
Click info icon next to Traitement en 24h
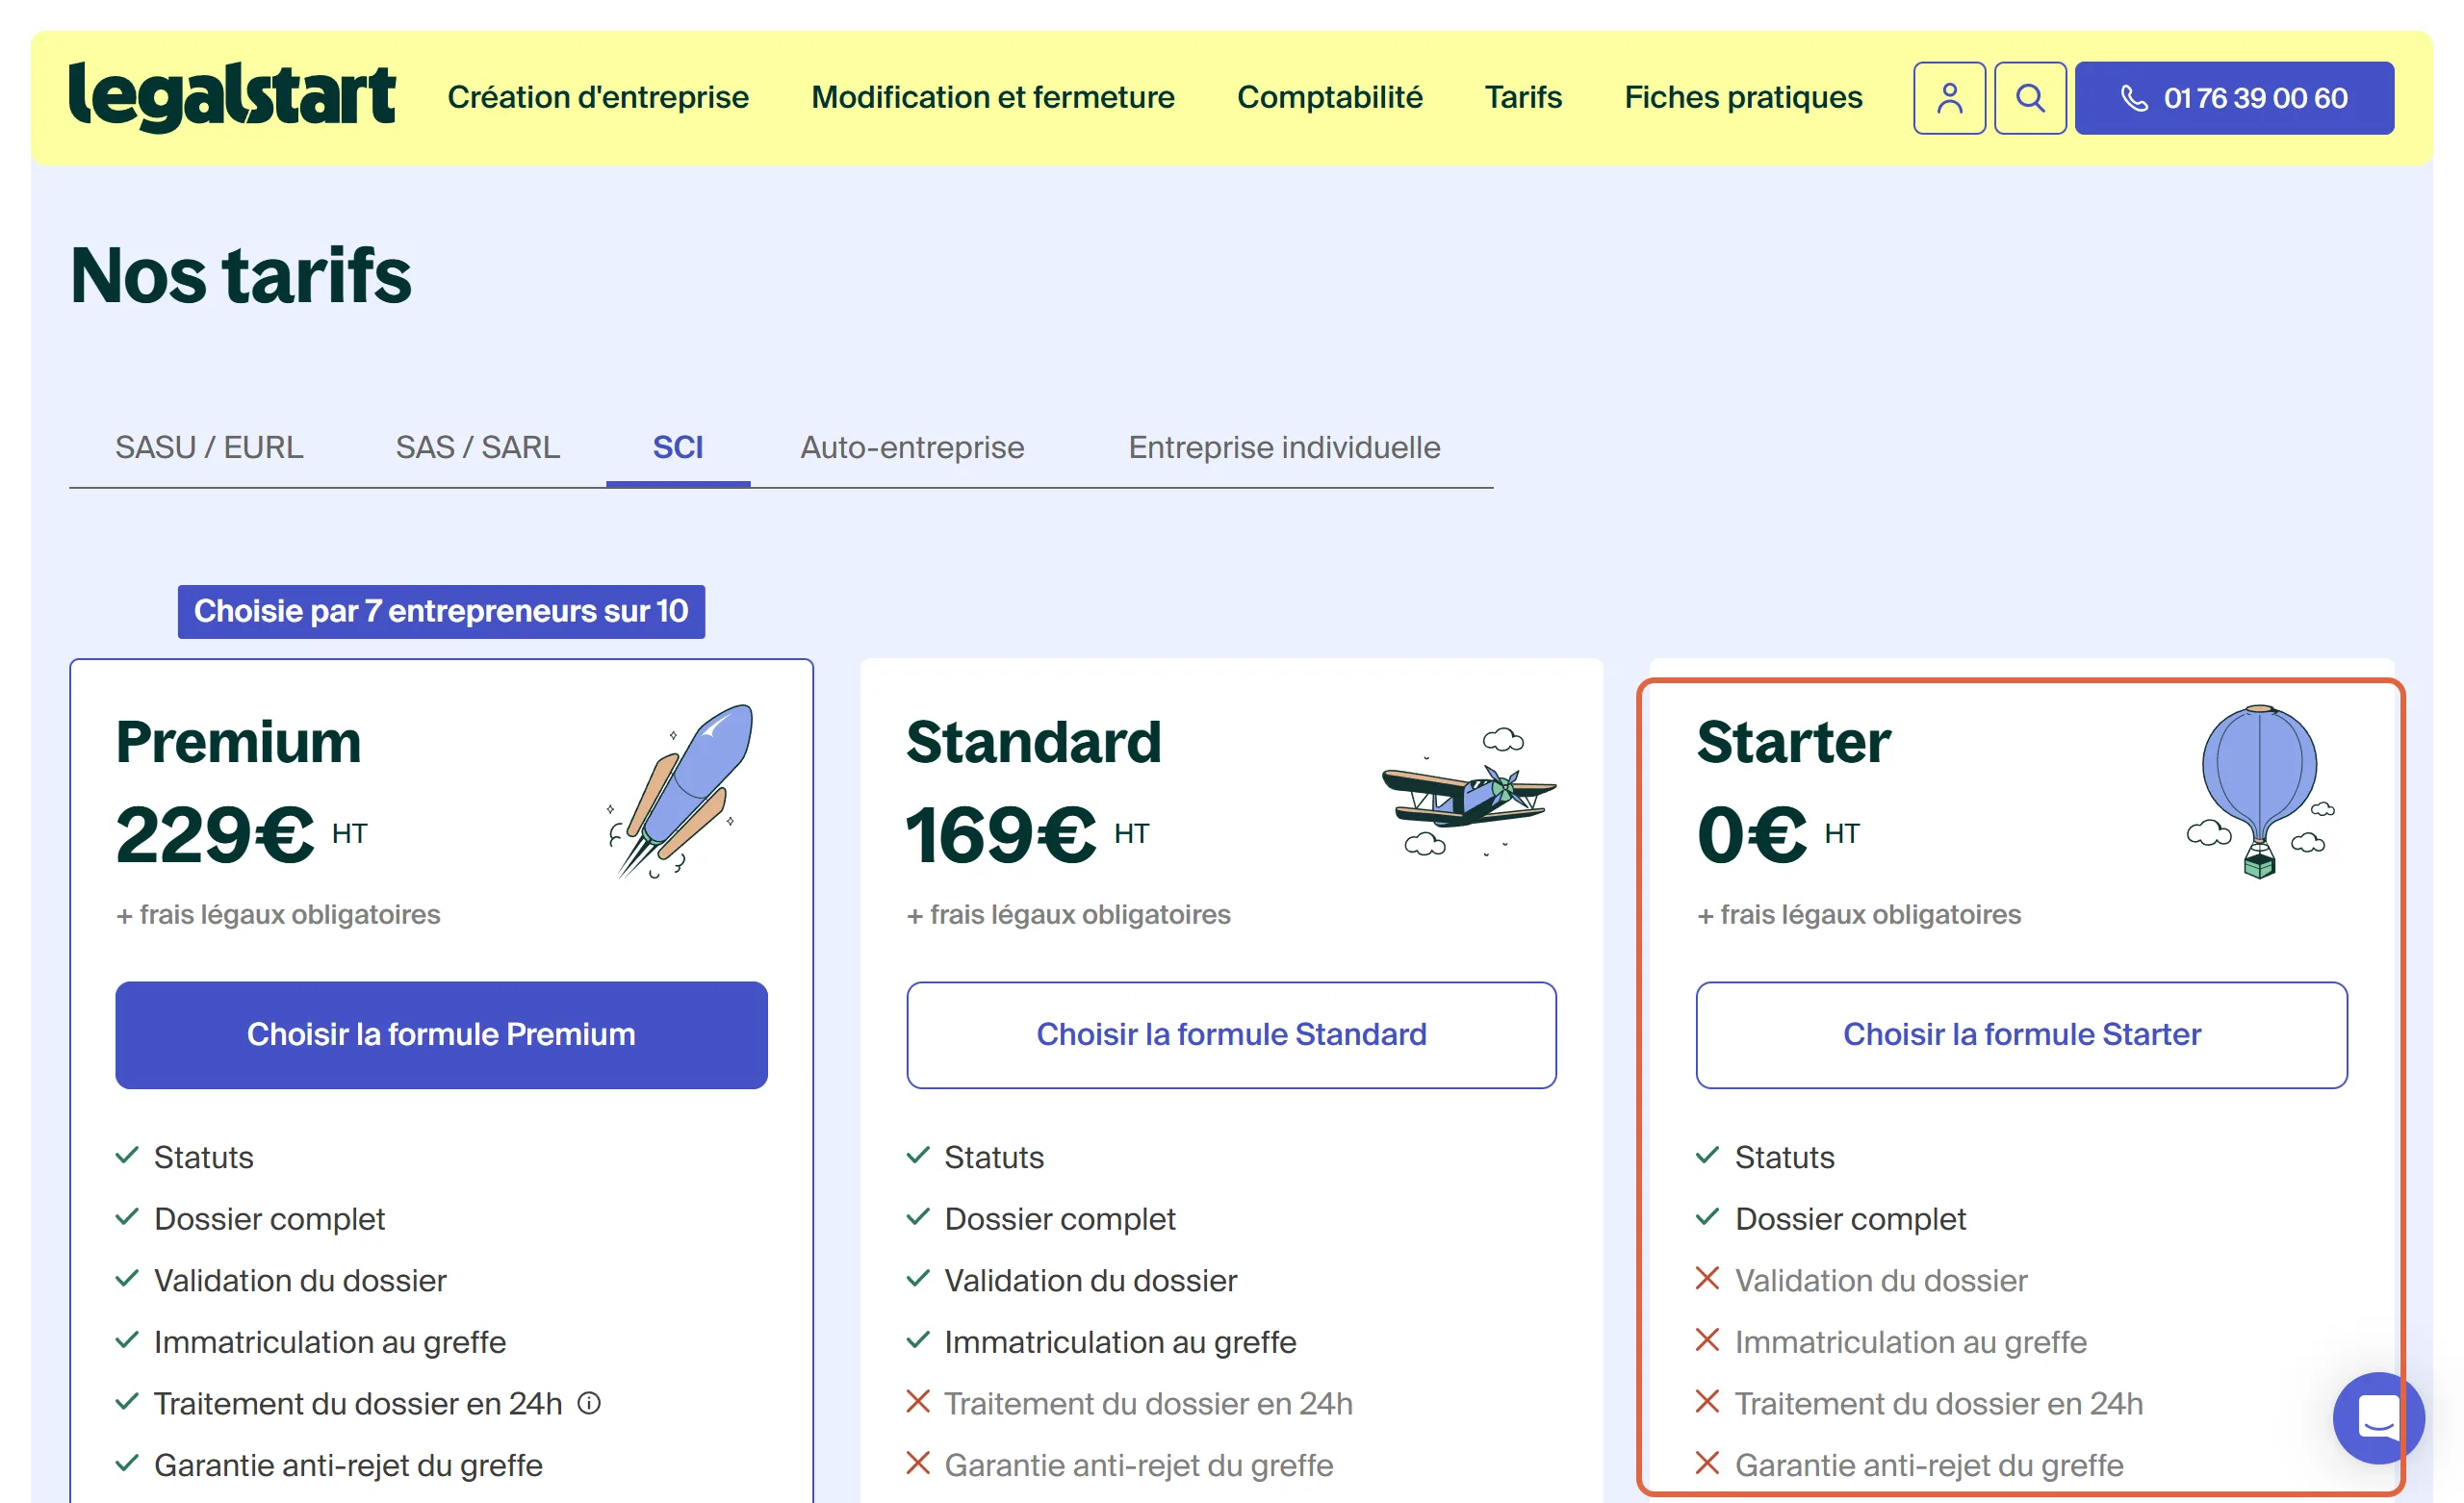(x=590, y=1403)
